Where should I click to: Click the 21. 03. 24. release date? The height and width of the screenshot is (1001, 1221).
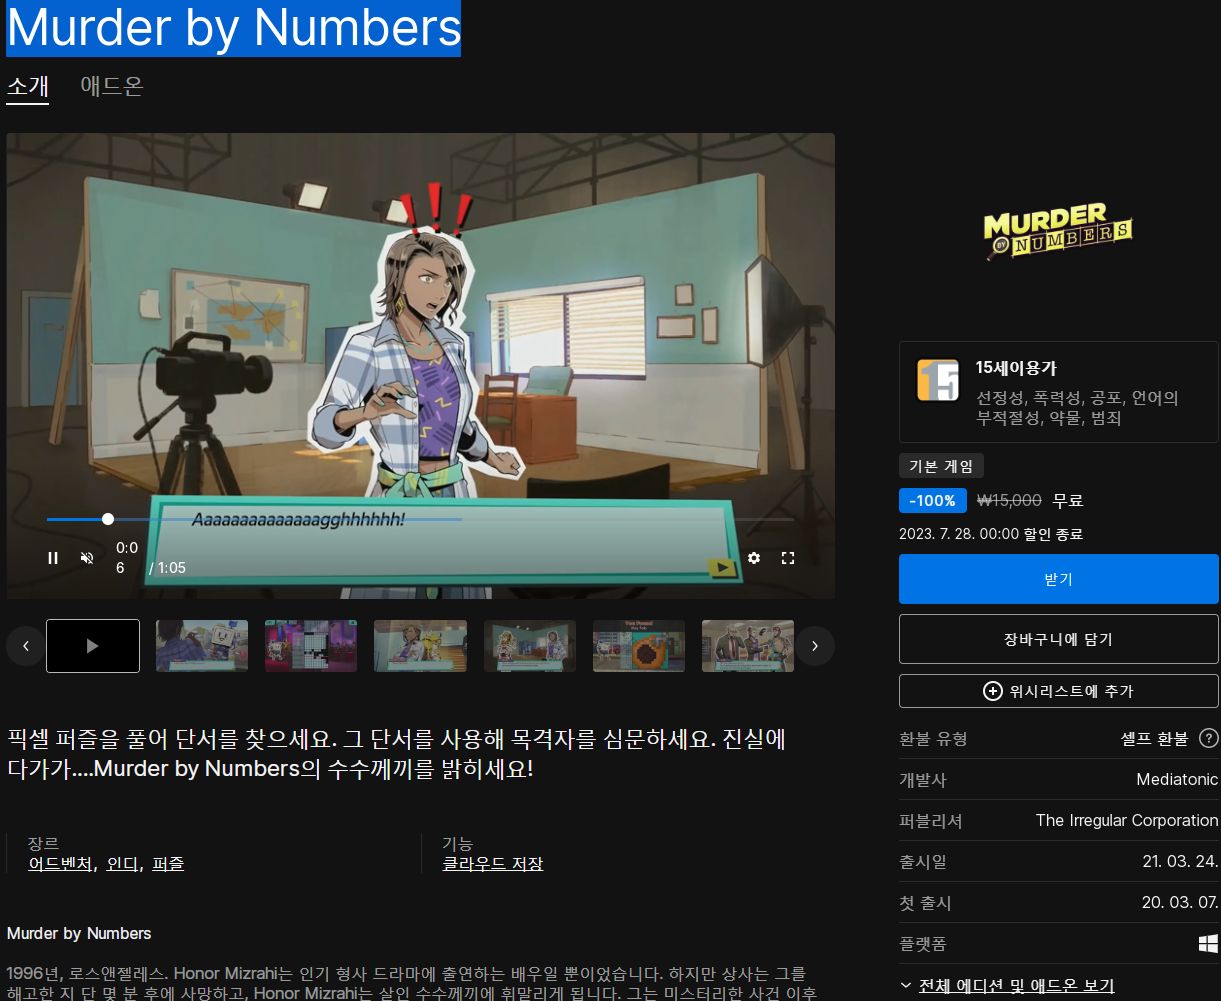(x=1180, y=862)
